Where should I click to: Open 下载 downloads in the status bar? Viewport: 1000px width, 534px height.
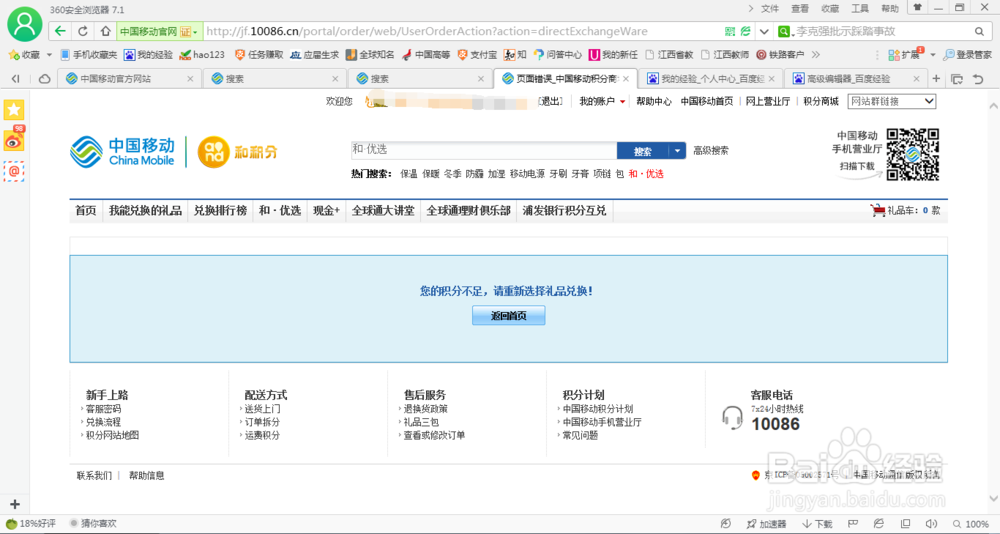[x=816, y=524]
